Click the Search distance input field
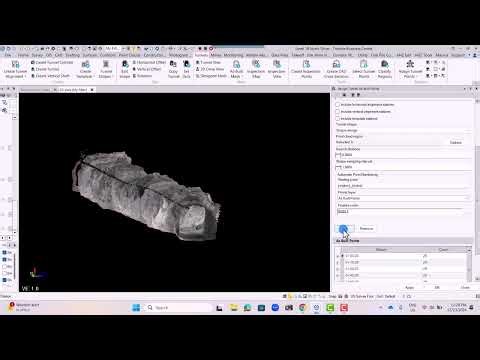Screen dimensions: 480x360 [x=404, y=155]
